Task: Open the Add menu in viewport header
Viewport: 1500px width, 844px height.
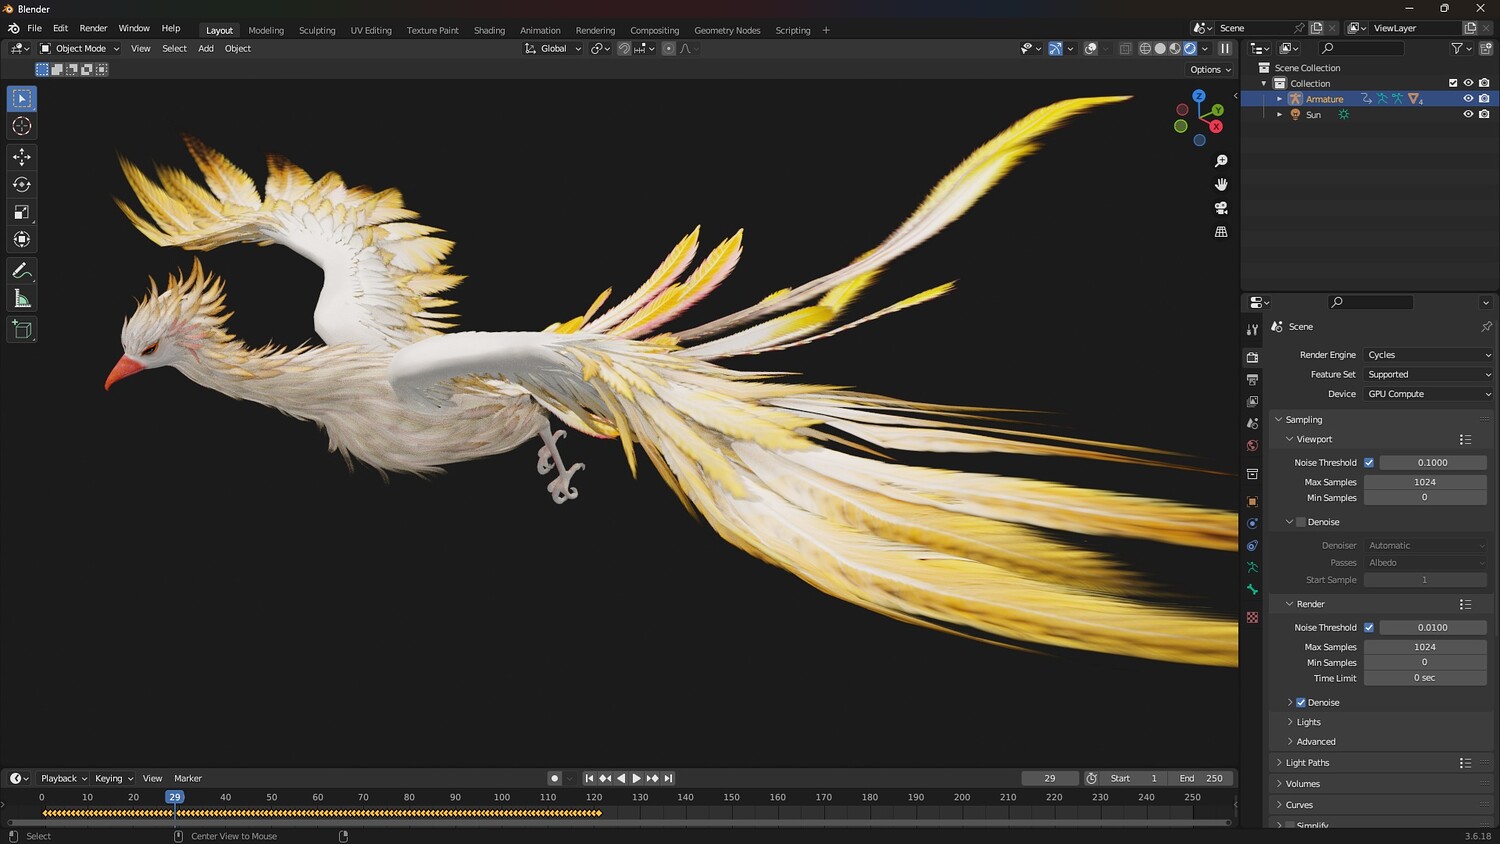Action: pos(206,48)
